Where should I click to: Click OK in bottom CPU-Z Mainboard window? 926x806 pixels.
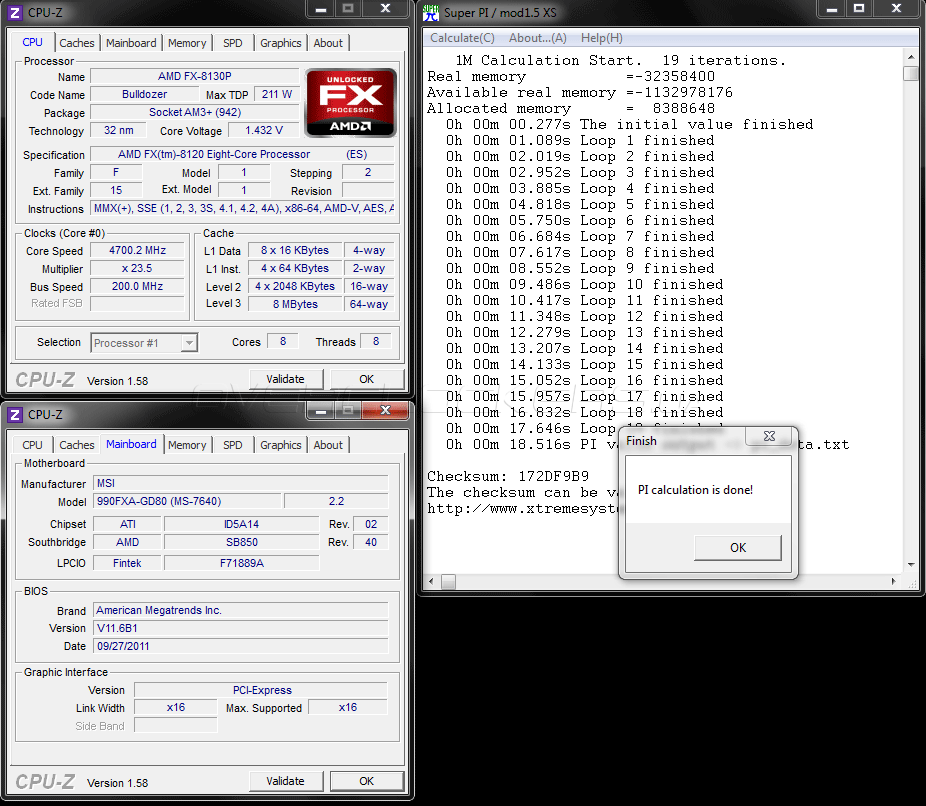tap(367, 781)
